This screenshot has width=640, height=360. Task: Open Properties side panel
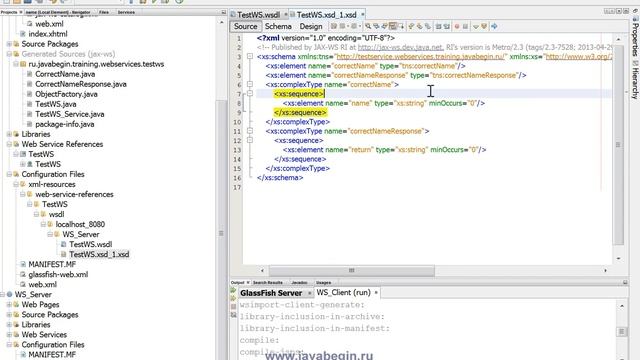(635, 36)
